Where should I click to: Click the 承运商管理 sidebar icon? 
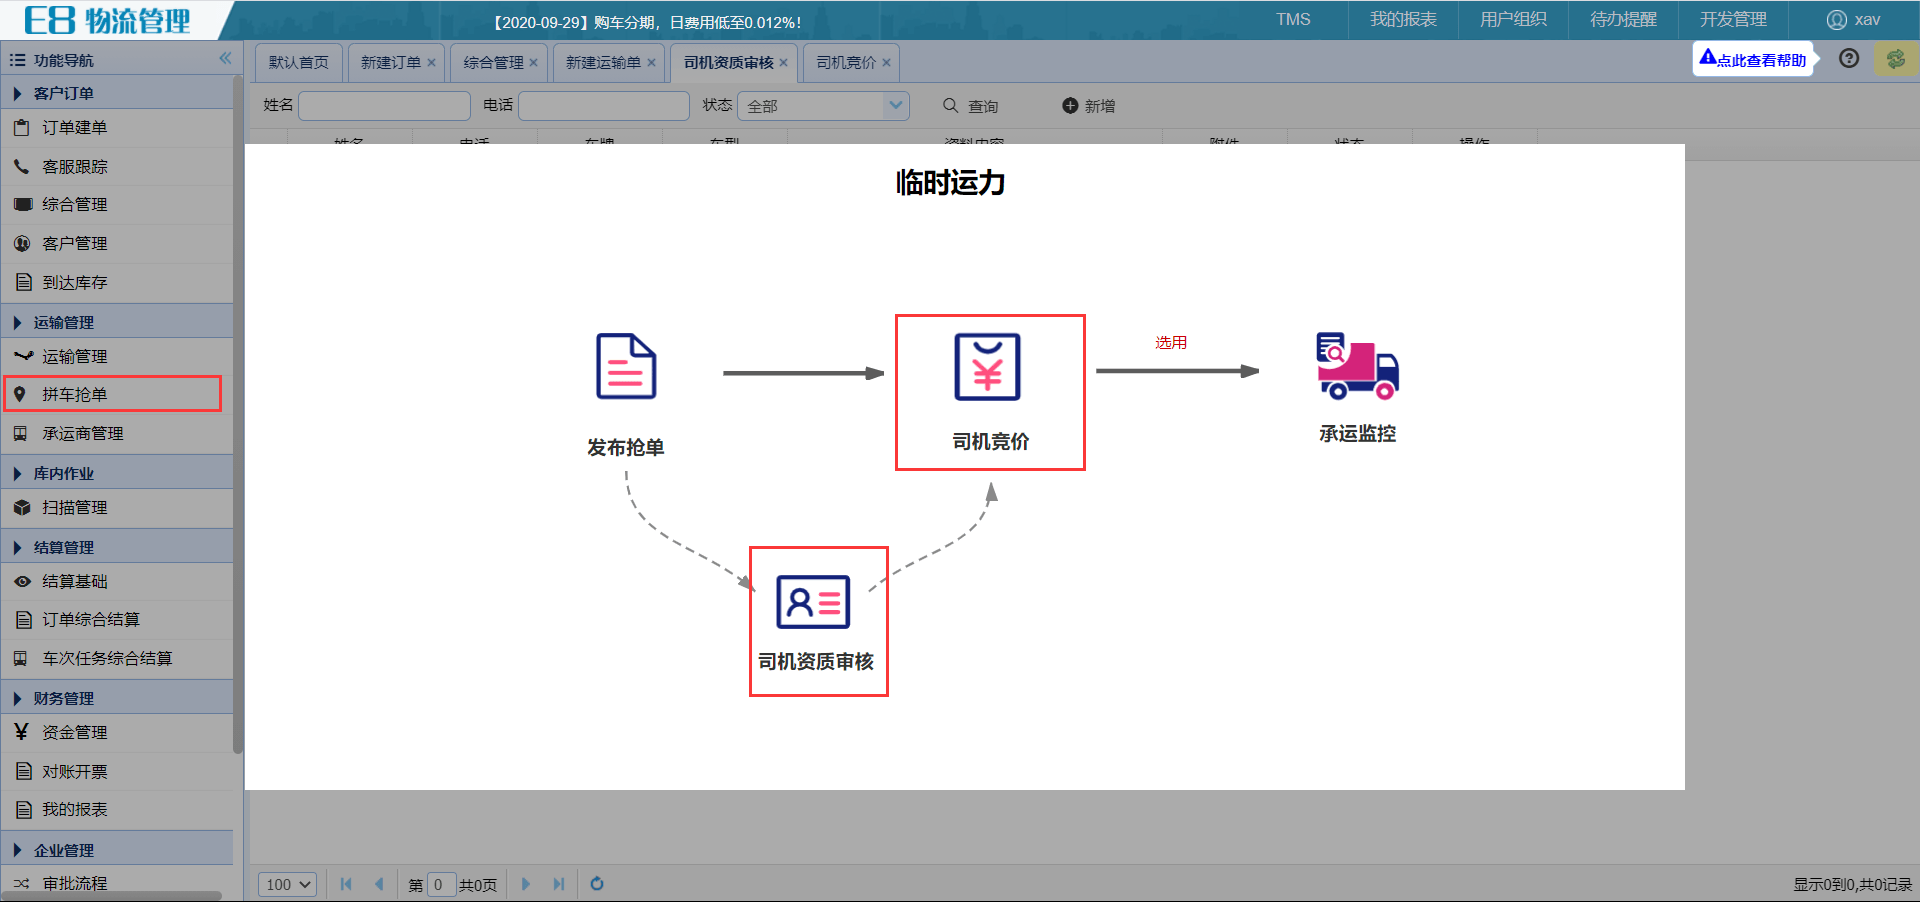point(20,433)
